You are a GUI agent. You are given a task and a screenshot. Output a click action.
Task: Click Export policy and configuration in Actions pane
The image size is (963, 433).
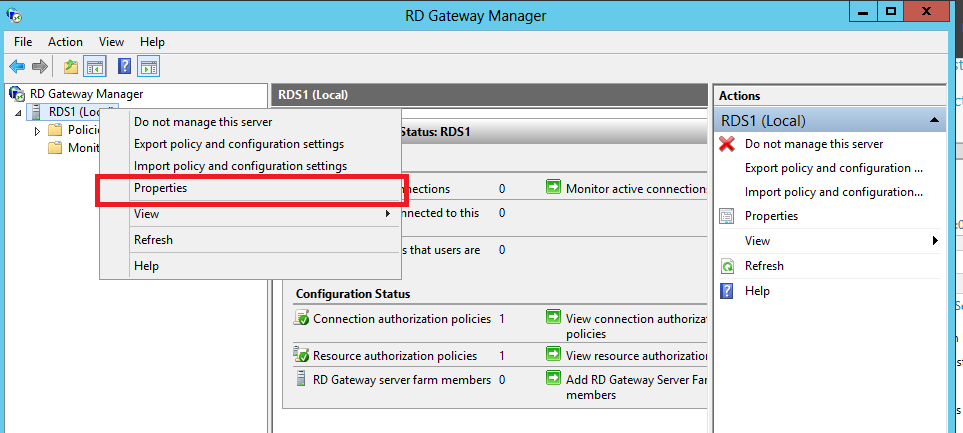(833, 168)
